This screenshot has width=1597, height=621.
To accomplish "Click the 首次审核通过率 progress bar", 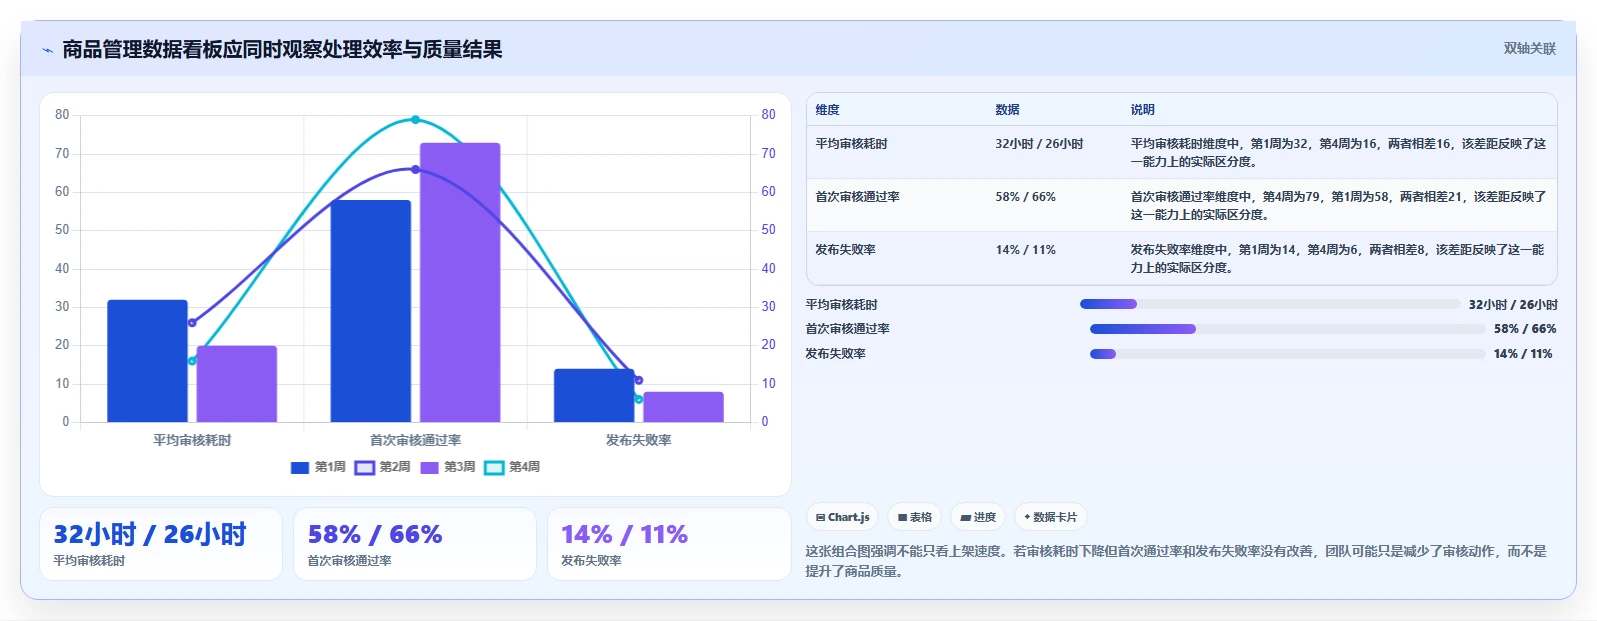I will coord(1288,329).
